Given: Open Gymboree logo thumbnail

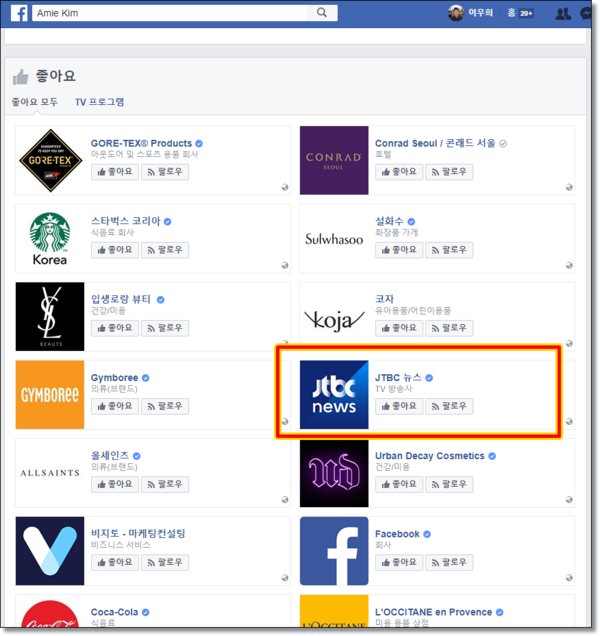Looking at the screenshot, I should click(x=50, y=395).
